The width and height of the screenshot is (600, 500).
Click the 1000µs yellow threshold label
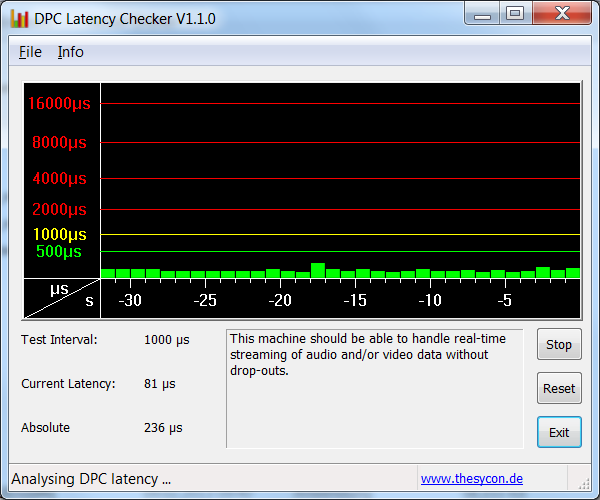(60, 234)
